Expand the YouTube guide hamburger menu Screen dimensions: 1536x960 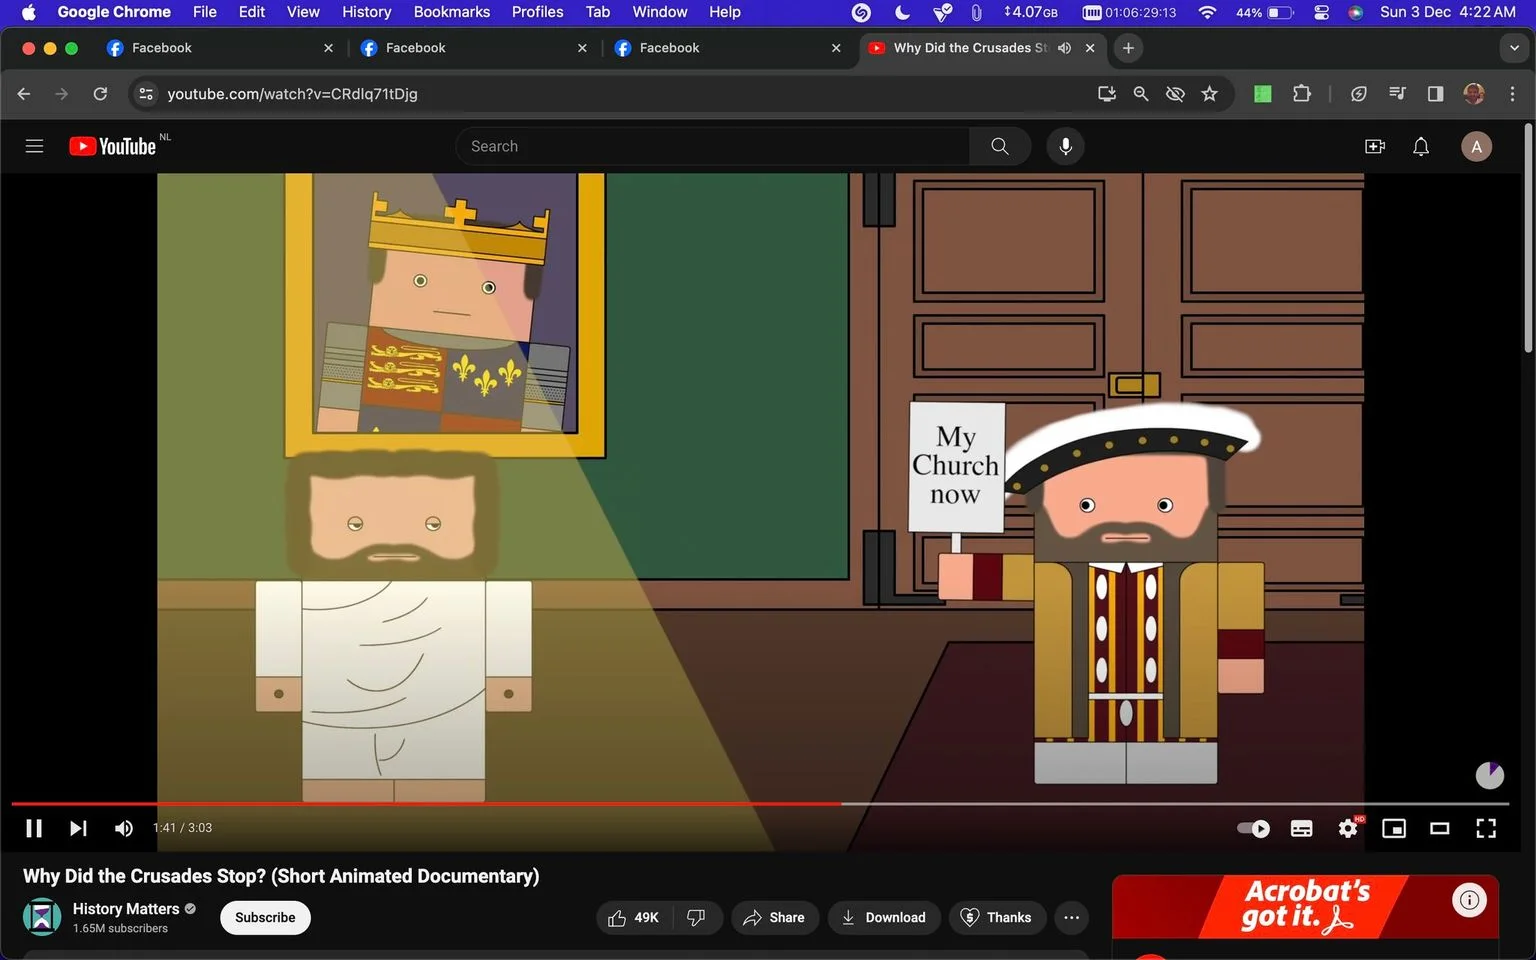(x=34, y=146)
